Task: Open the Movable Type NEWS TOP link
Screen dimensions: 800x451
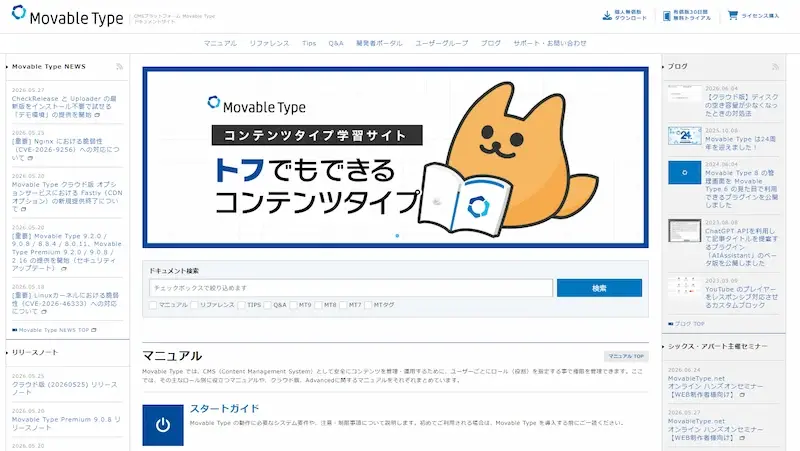Action: 54,330
